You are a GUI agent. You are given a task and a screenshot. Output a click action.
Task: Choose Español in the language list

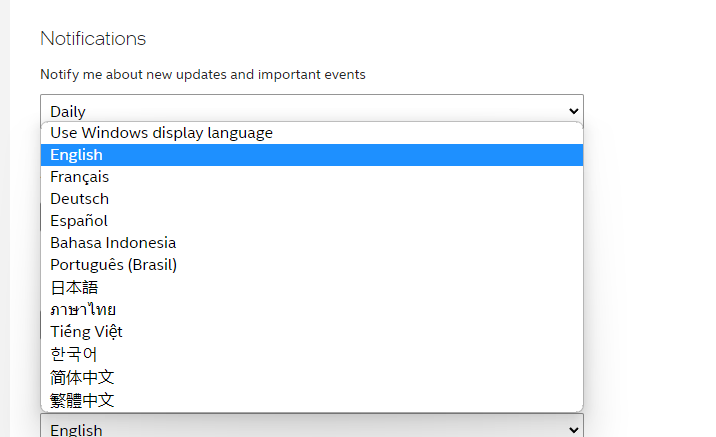[x=78, y=221]
